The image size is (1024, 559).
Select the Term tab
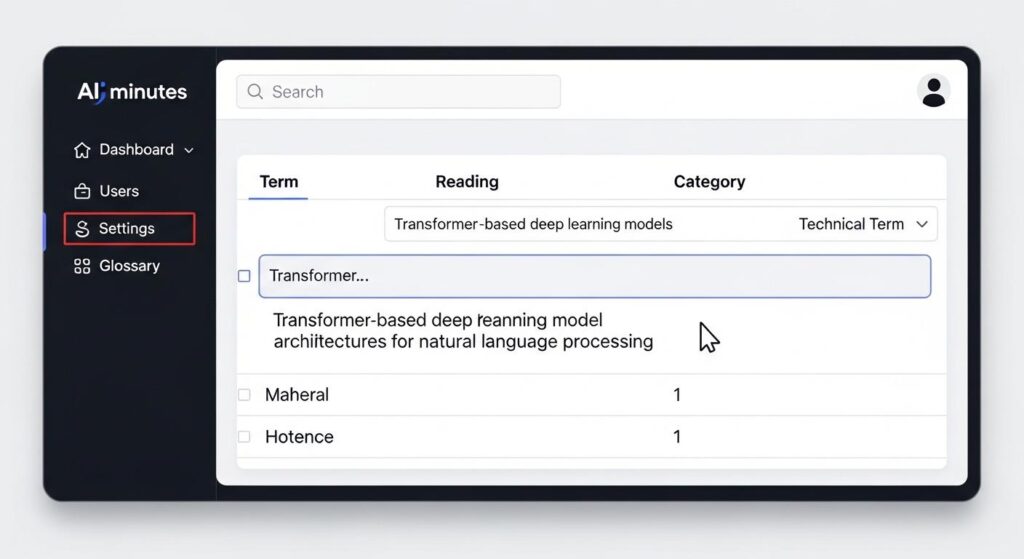[278, 182]
